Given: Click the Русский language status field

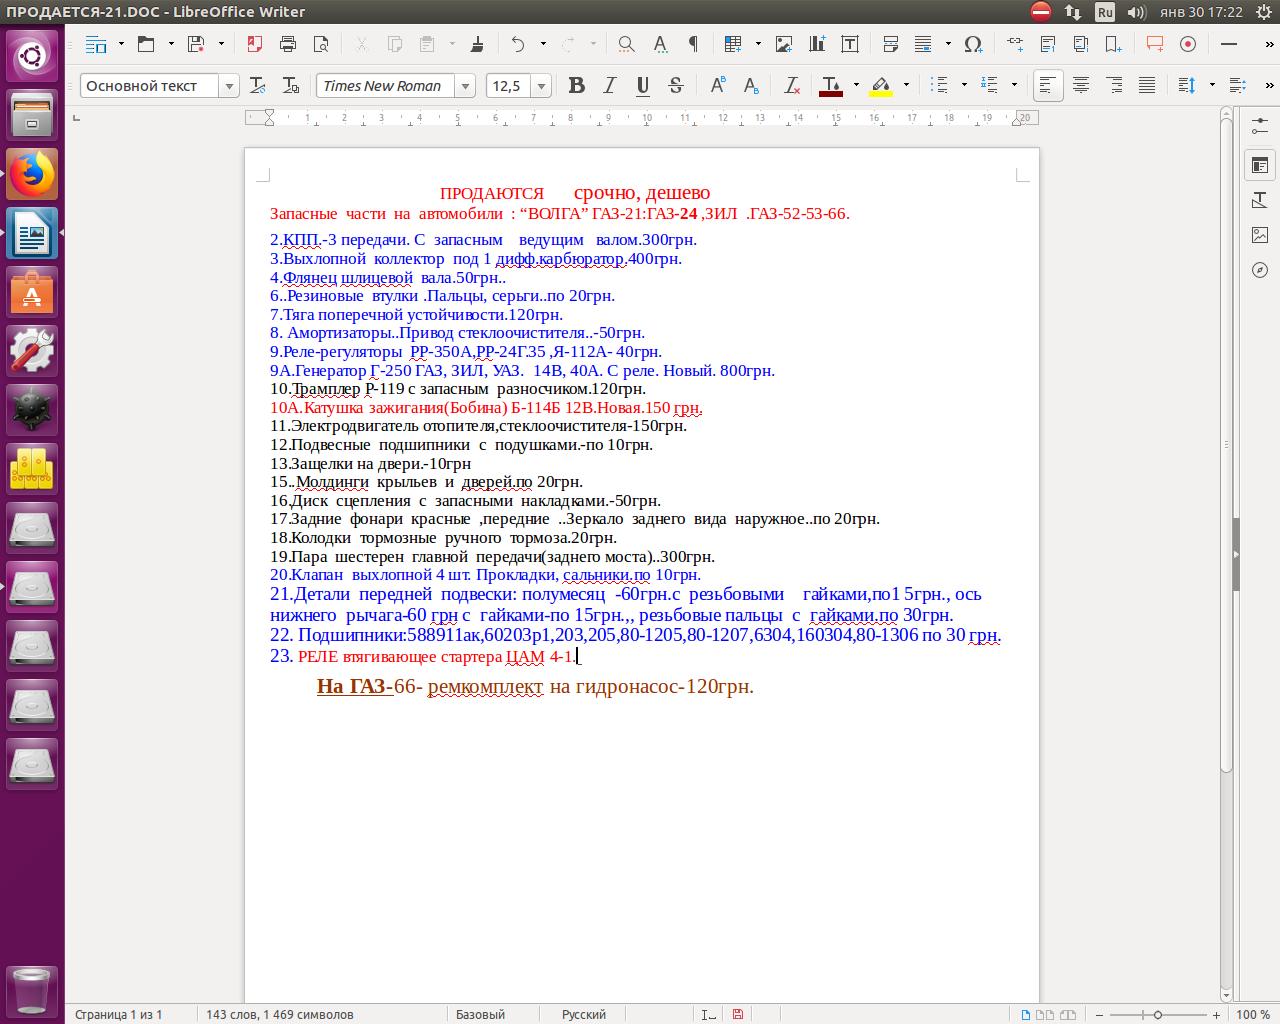Looking at the screenshot, I should pyautogui.click(x=584, y=1014).
